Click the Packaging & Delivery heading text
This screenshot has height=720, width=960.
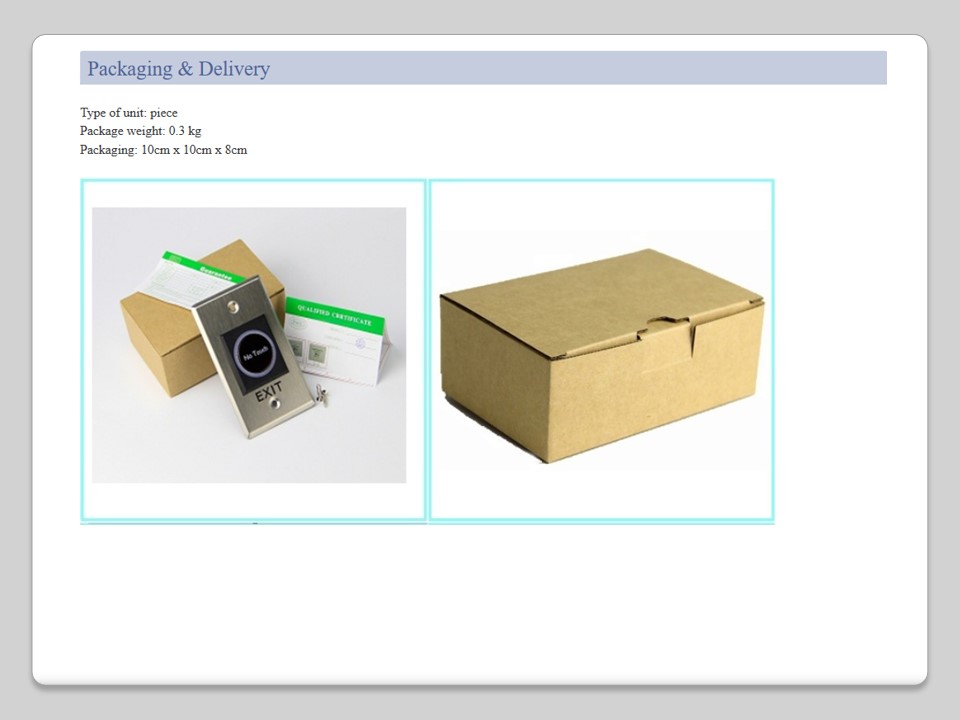pos(178,69)
